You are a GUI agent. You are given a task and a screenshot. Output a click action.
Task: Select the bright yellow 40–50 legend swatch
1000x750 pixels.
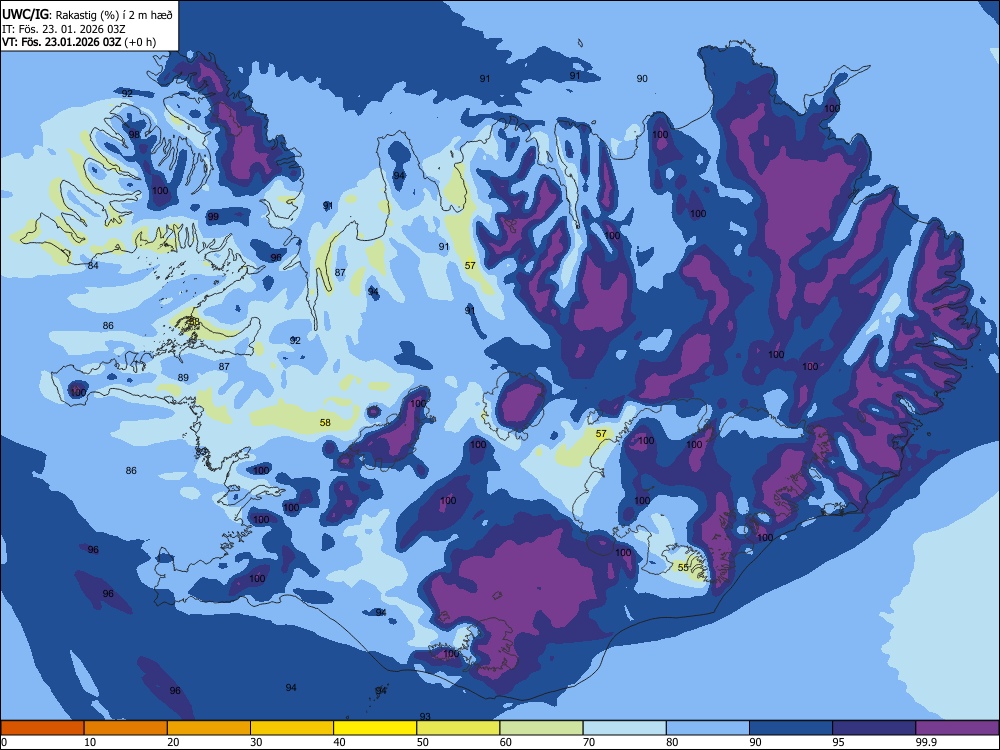[375, 728]
